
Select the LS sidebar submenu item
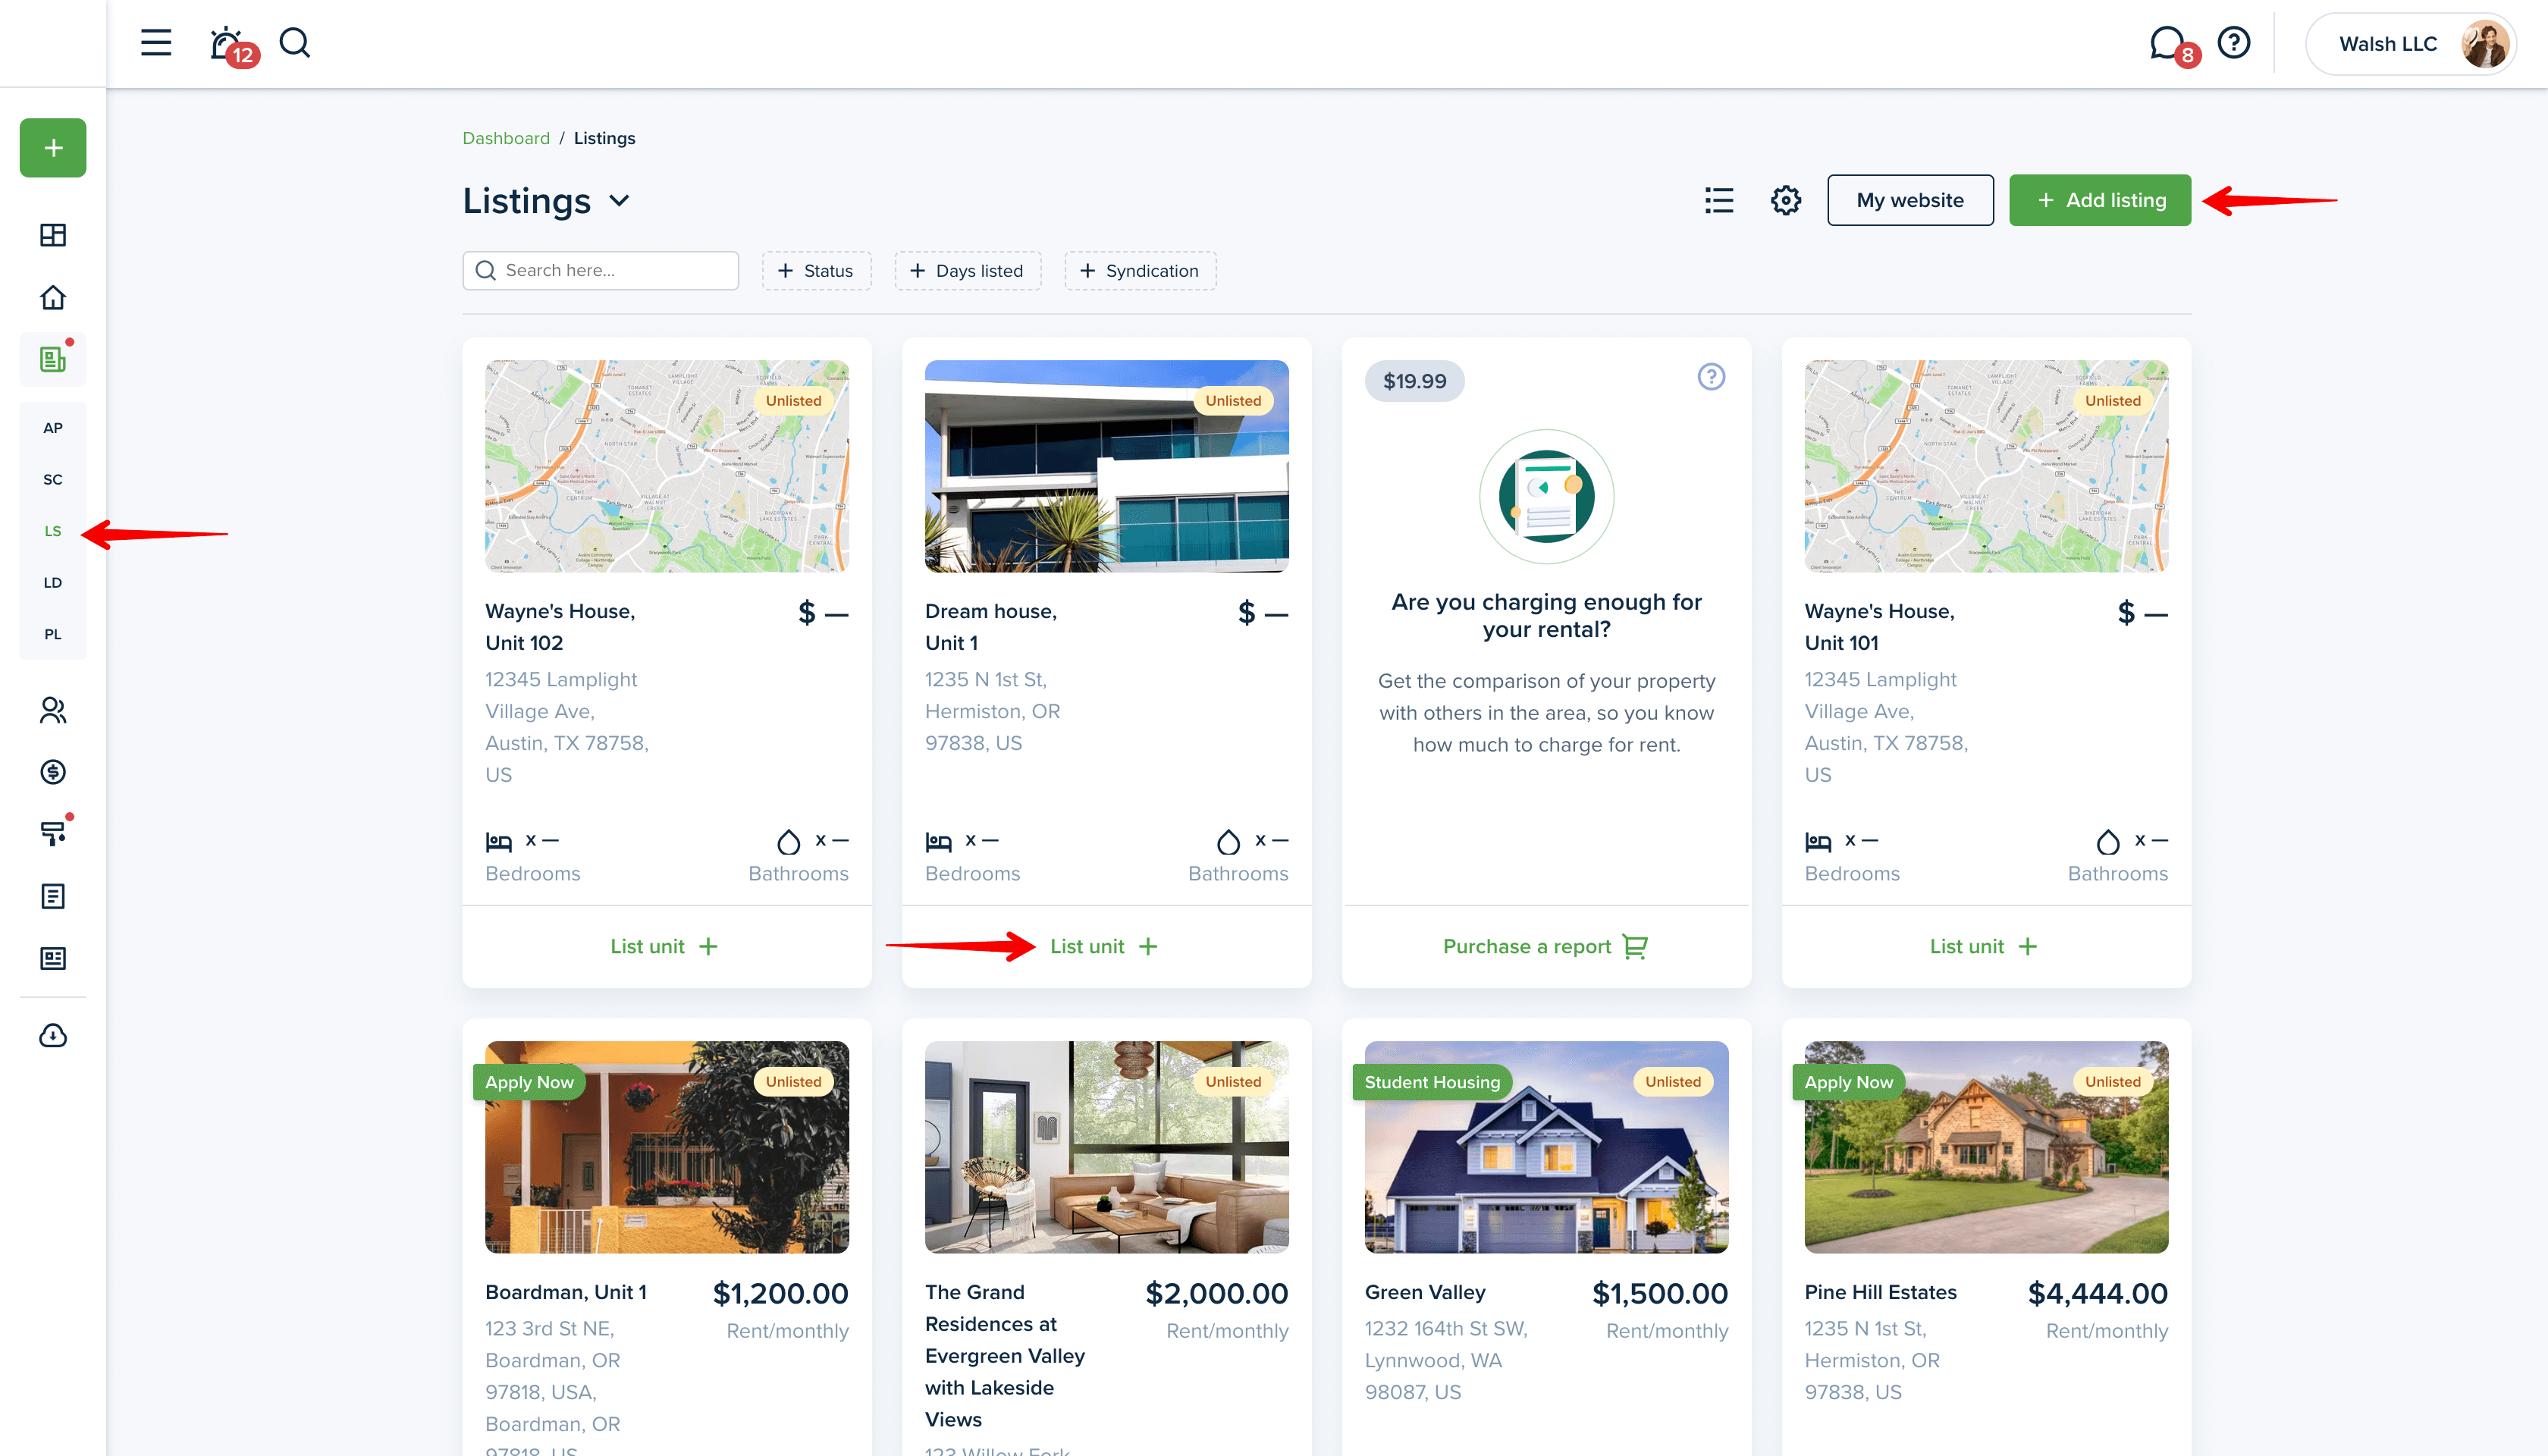tap(53, 531)
